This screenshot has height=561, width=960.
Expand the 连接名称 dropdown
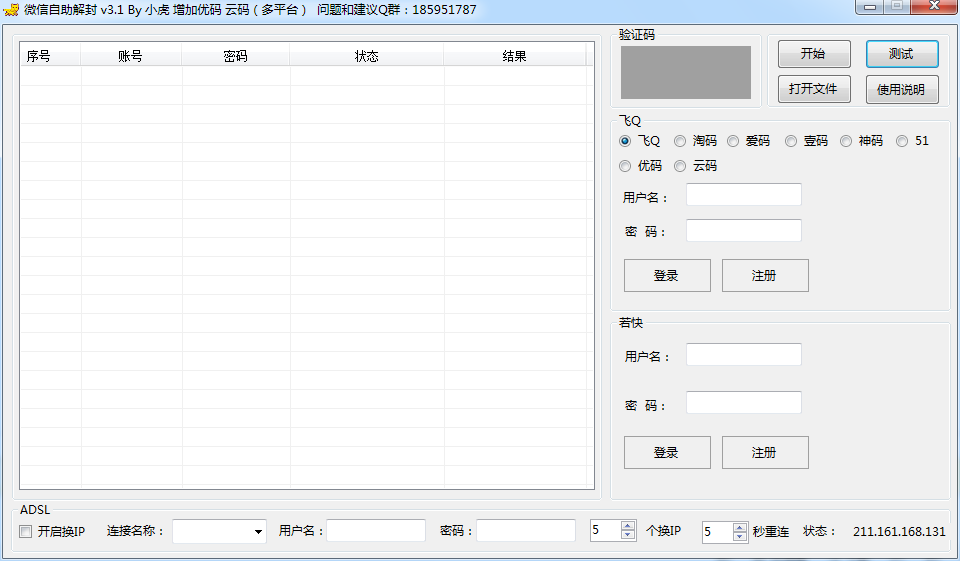[258, 531]
